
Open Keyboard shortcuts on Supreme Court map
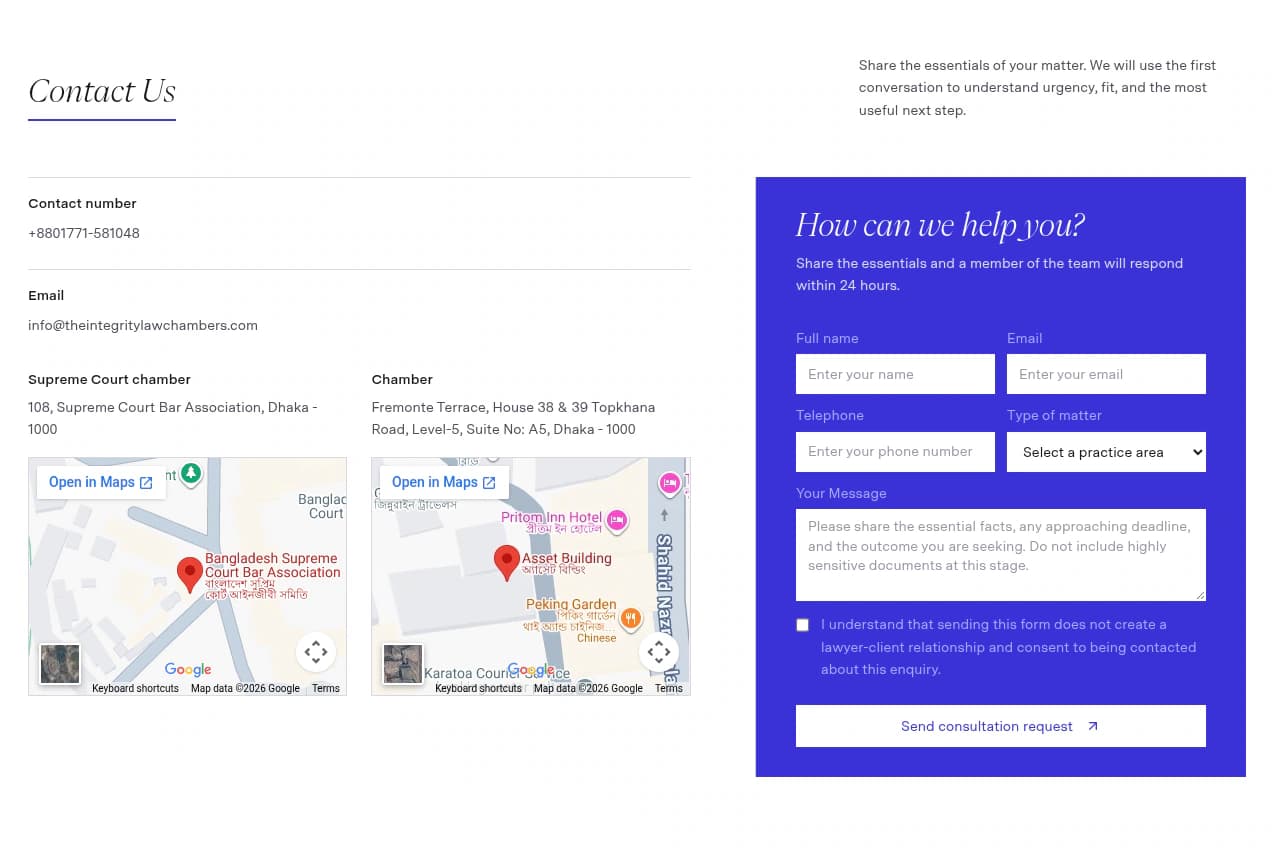click(x=135, y=688)
